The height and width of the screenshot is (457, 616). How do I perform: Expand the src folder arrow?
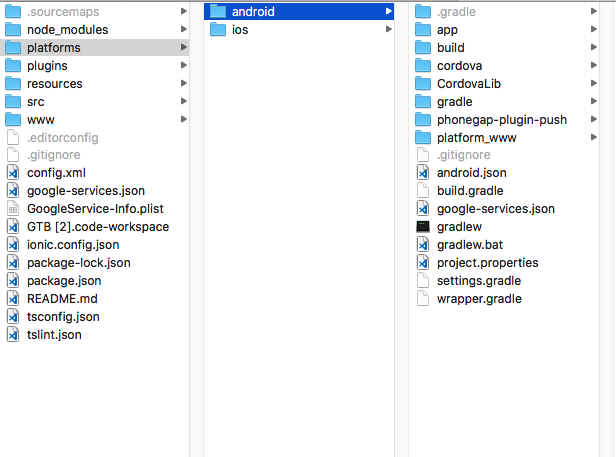click(x=183, y=101)
